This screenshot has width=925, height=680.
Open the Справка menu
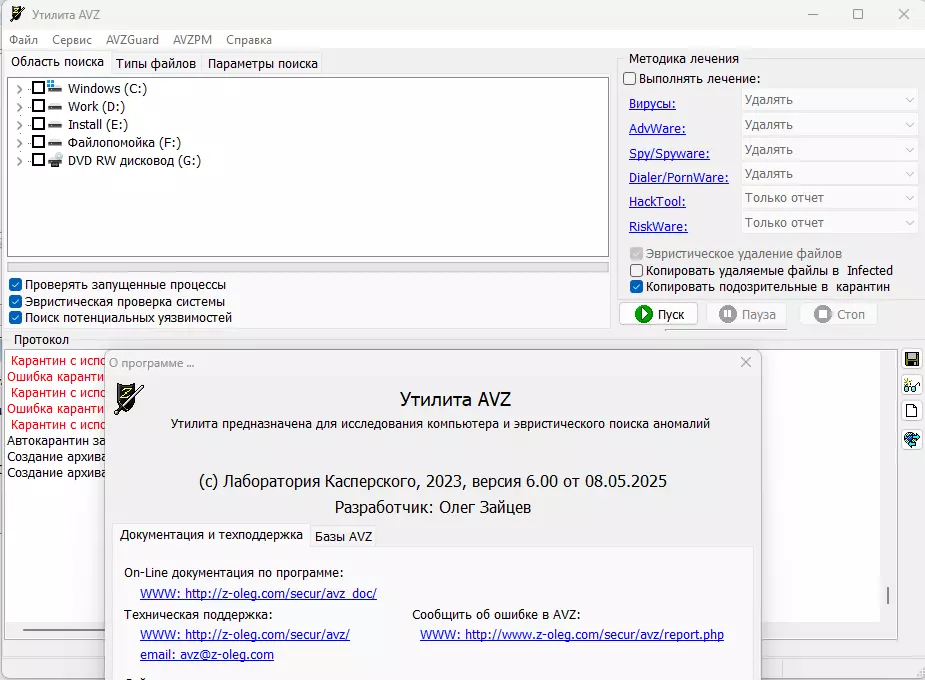tap(249, 40)
